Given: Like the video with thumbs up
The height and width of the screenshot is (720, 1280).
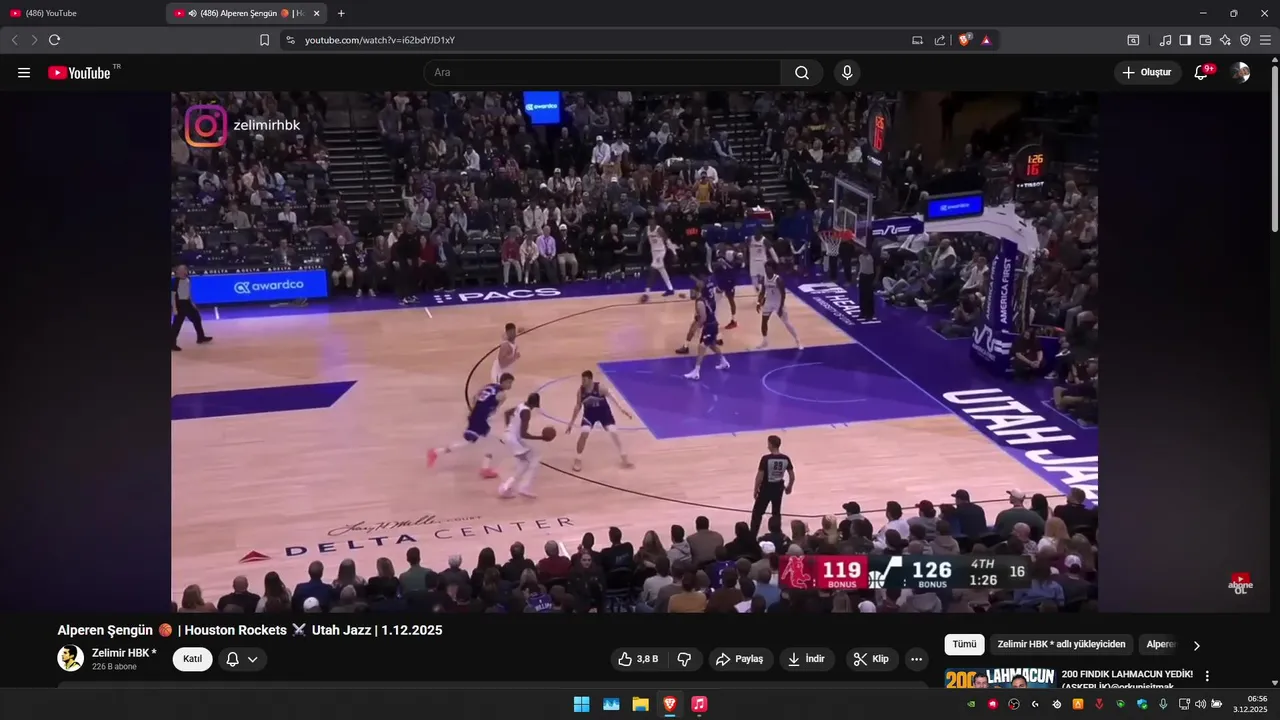Looking at the screenshot, I should click(638, 659).
